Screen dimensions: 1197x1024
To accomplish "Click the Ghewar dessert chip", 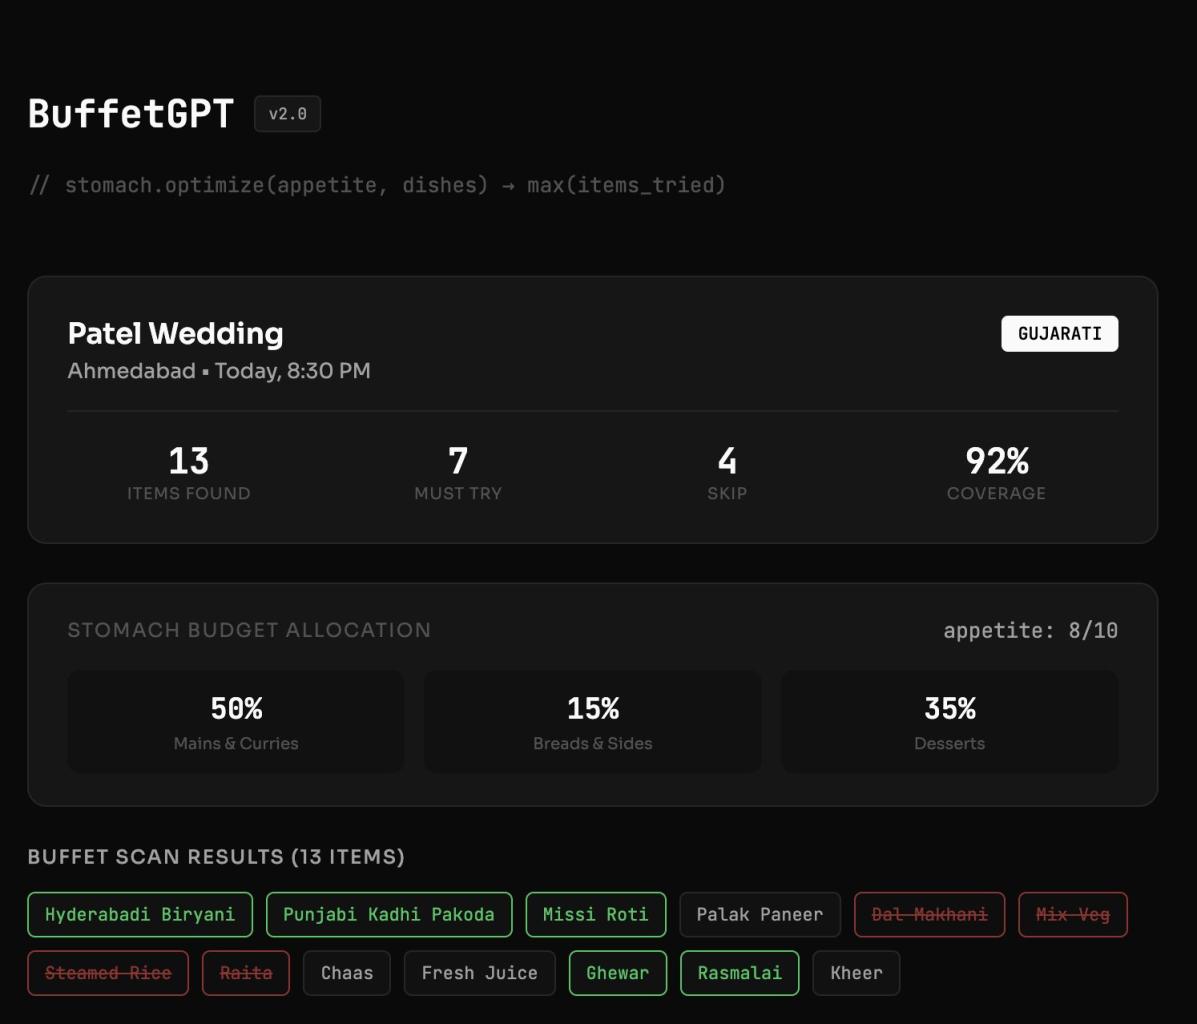I will 617,973.
